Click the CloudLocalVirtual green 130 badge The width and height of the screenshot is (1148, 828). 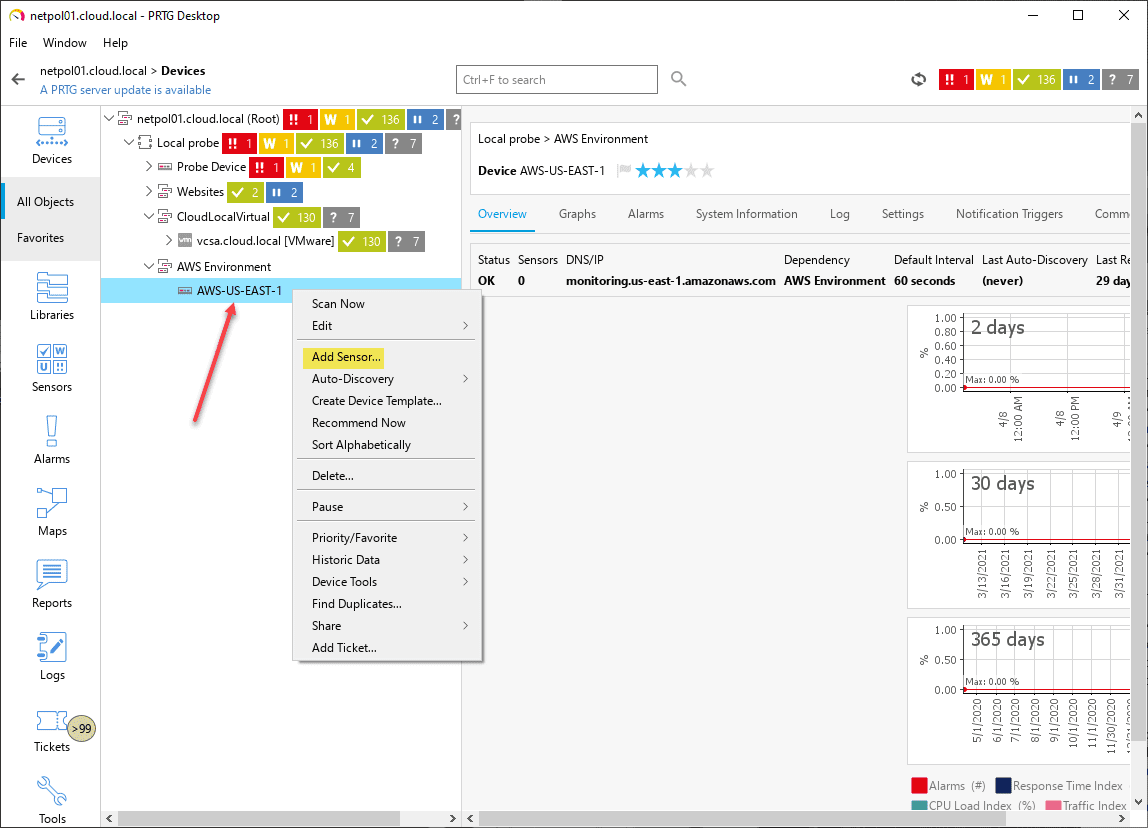(x=297, y=217)
